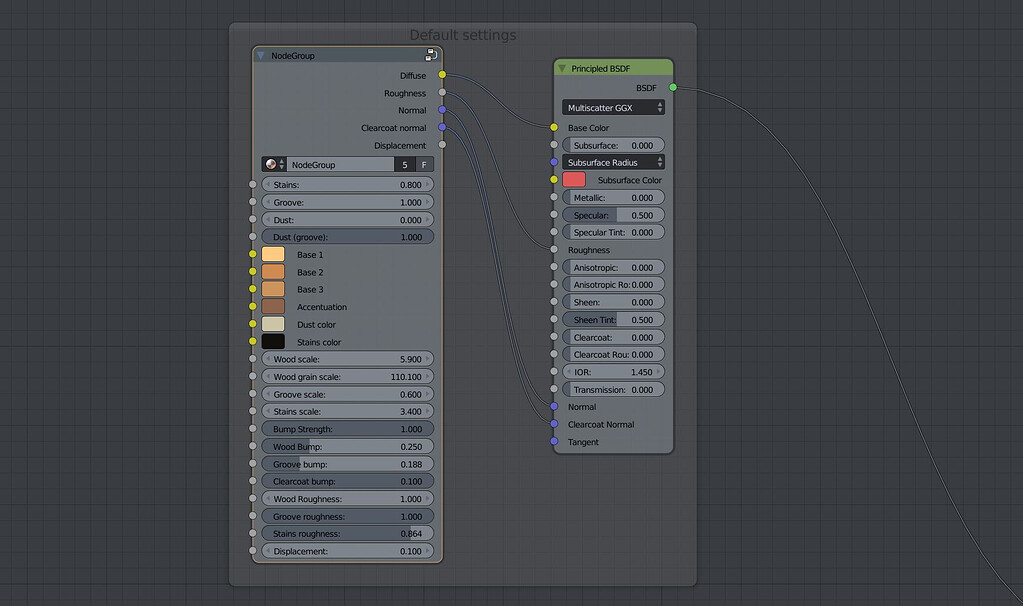Click the NodeGroup Normal output socket
Image resolution: width=1023 pixels, height=606 pixels.
[442, 110]
